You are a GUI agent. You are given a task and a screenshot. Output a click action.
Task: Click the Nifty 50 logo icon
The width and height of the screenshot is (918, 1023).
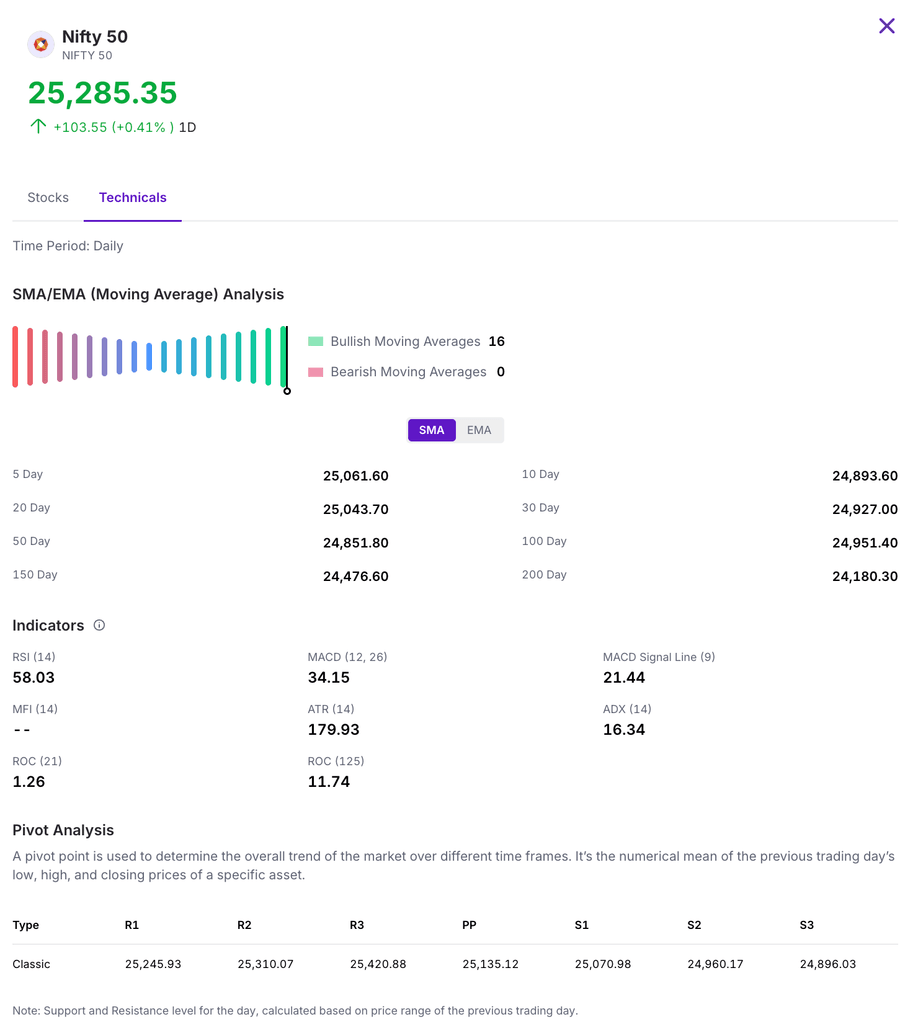[41, 45]
